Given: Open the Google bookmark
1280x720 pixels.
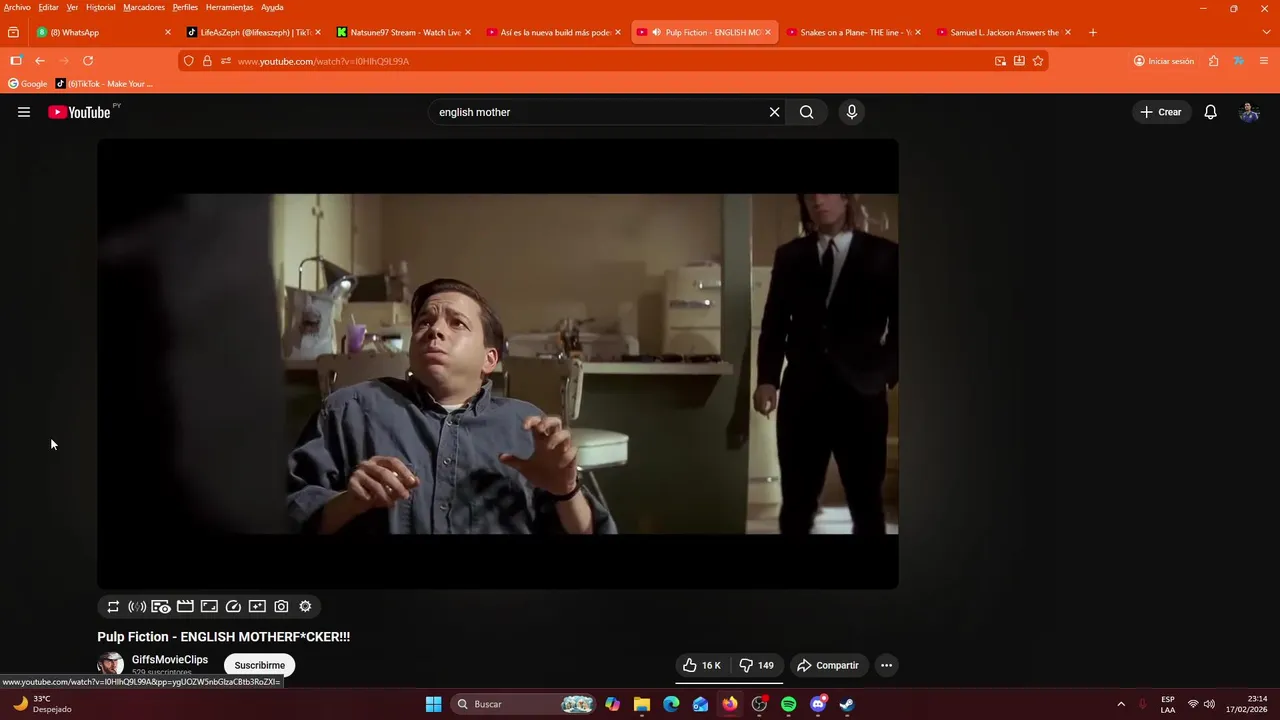Looking at the screenshot, I should tap(27, 84).
